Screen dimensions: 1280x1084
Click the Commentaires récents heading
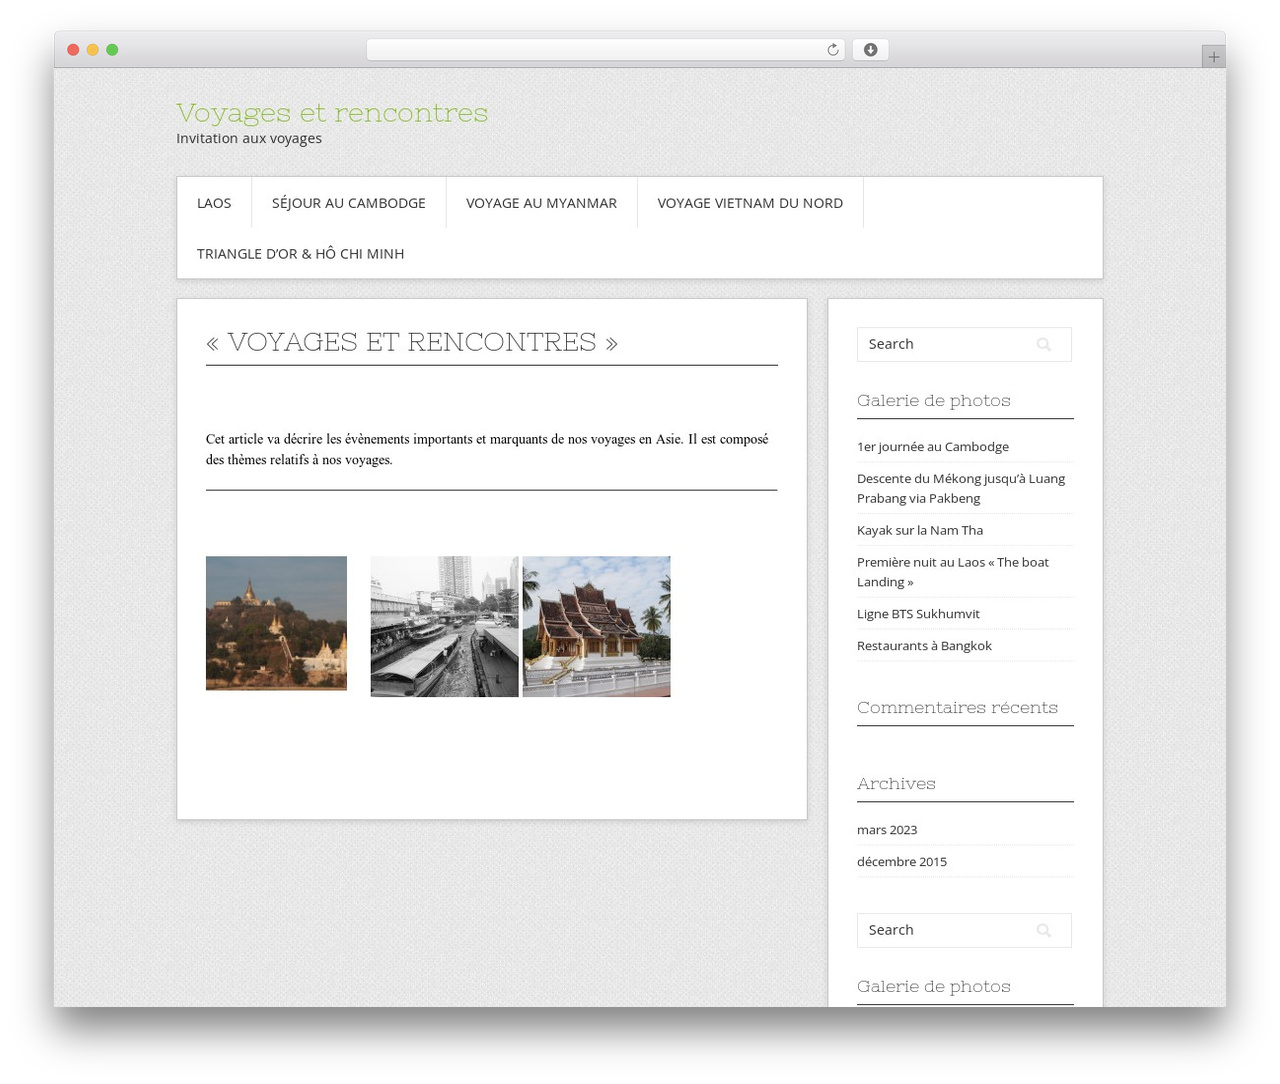click(957, 707)
